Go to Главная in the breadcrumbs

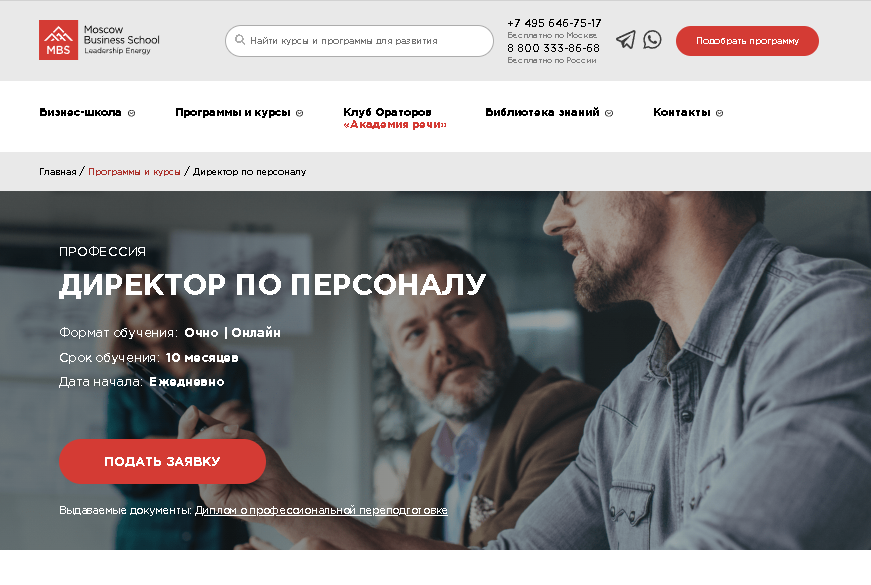tap(58, 172)
